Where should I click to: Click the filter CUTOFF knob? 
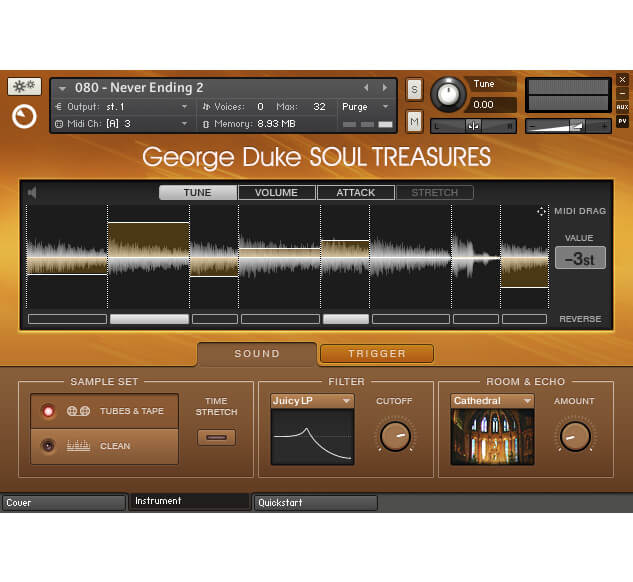395,436
